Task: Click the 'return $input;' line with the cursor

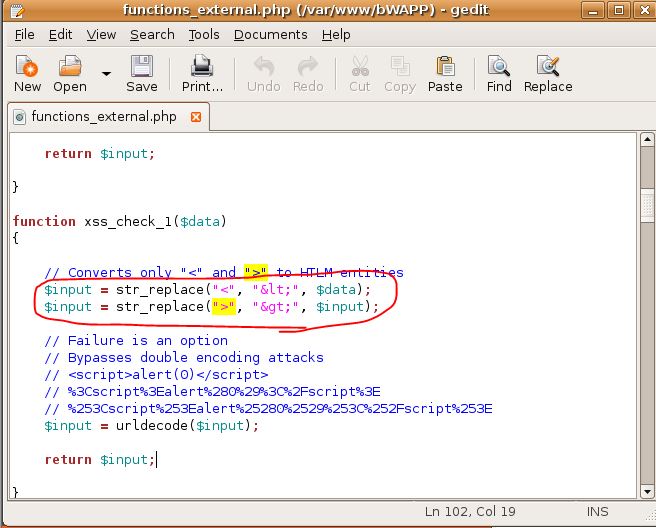Action: 100,459
